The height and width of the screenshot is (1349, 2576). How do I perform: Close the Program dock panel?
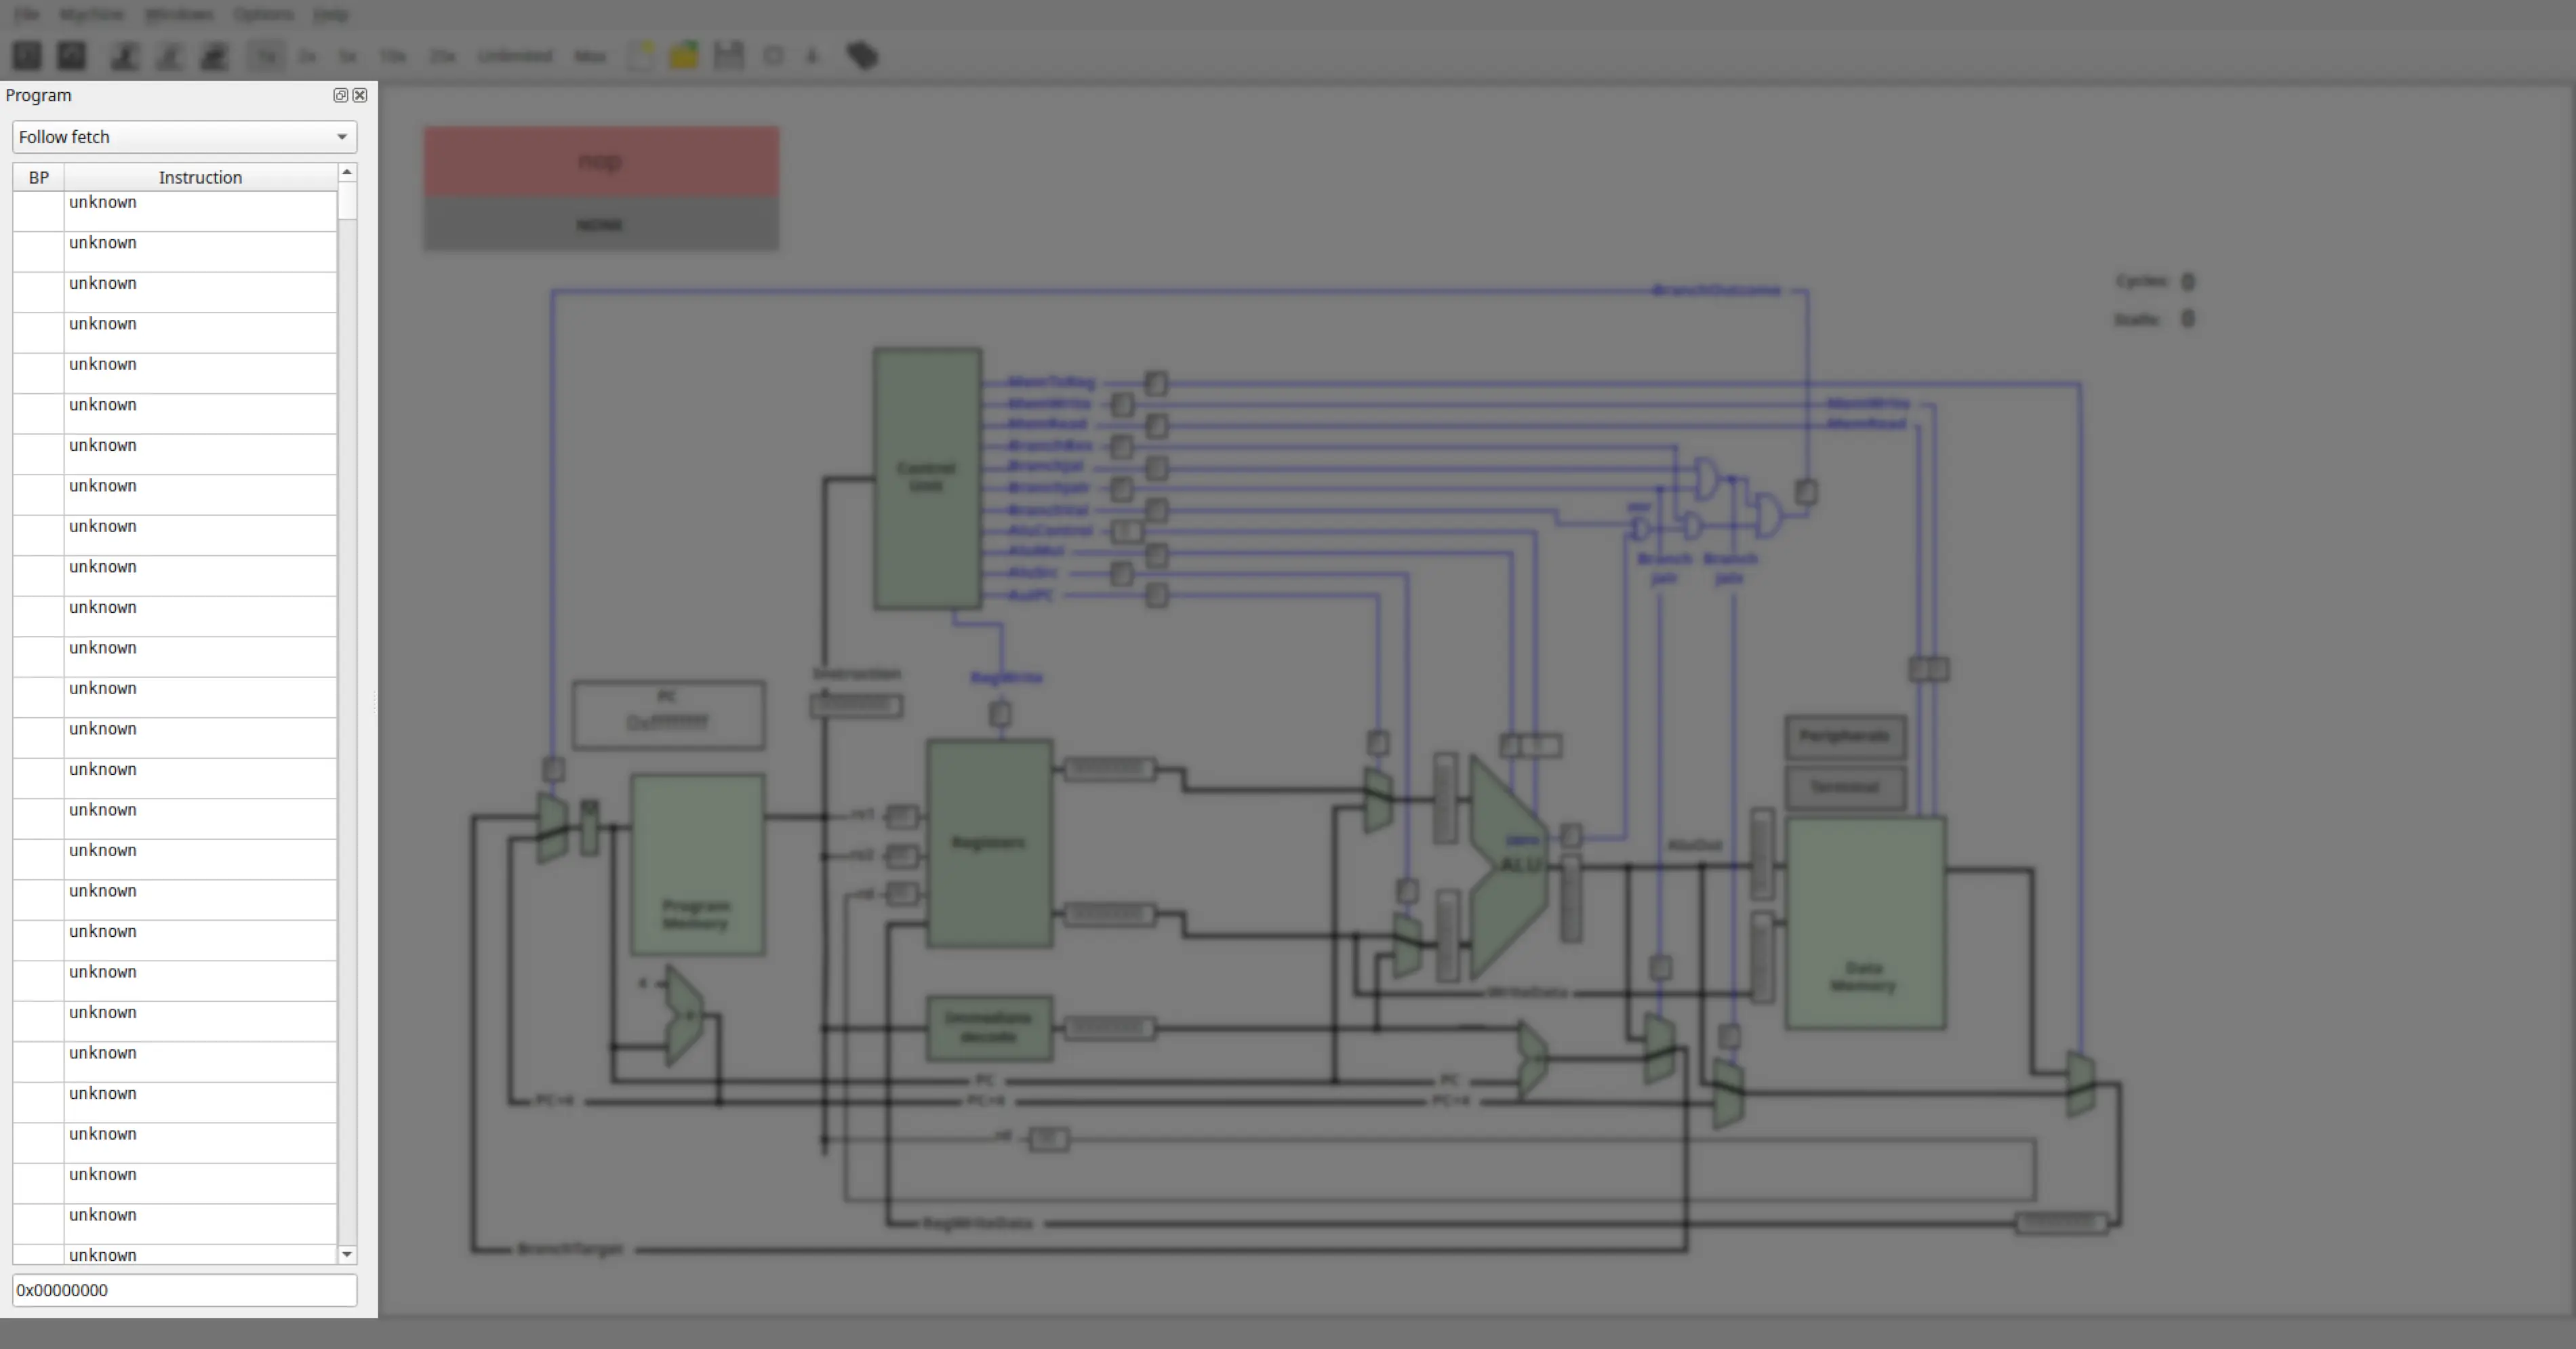(x=360, y=95)
